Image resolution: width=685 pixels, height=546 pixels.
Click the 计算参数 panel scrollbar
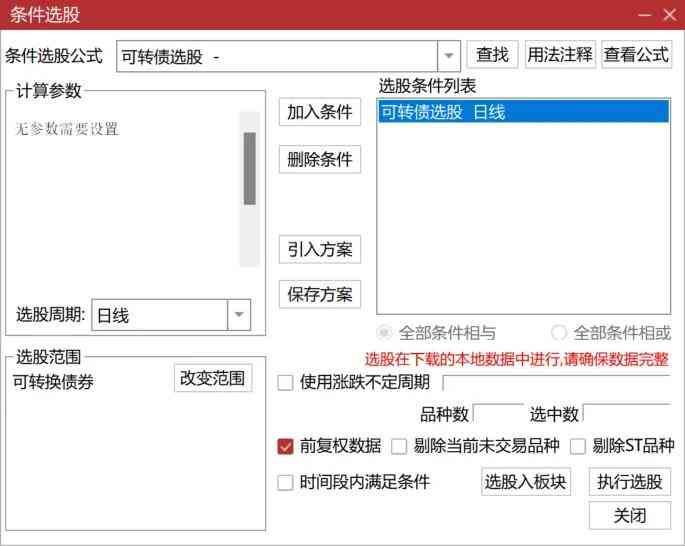[249, 168]
